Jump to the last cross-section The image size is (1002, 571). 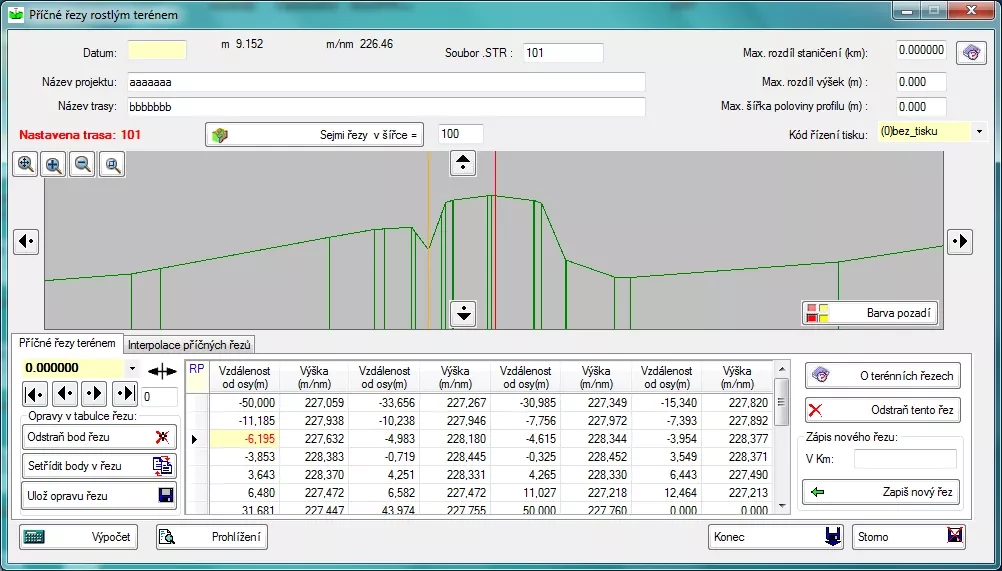click(125, 393)
